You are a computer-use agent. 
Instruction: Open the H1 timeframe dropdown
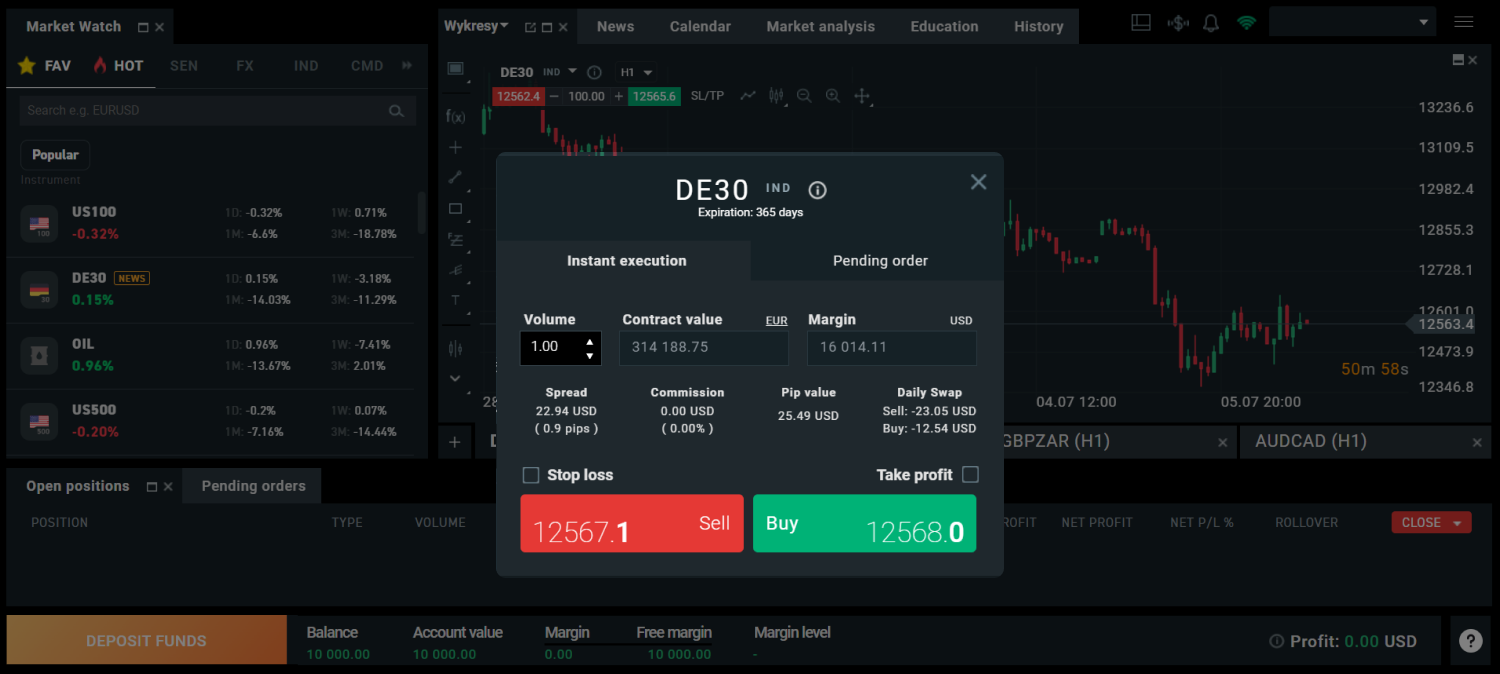point(635,72)
